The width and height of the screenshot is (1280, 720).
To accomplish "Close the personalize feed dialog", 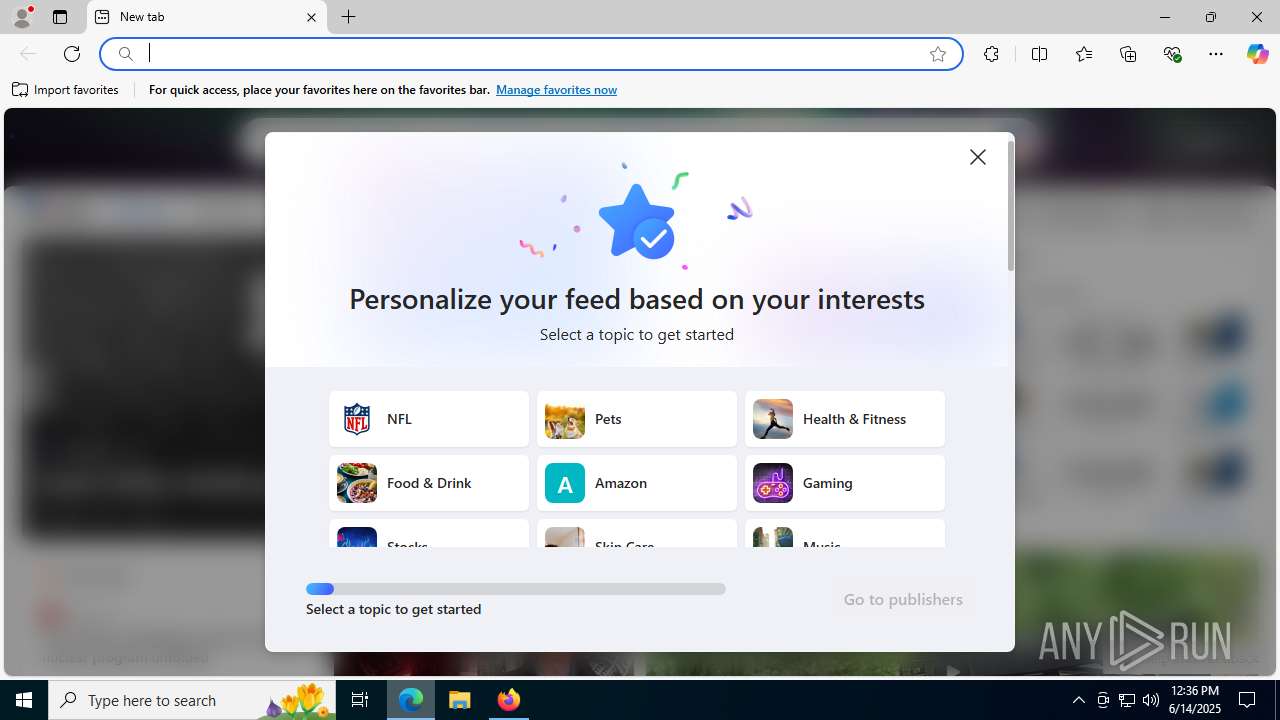I will (978, 157).
